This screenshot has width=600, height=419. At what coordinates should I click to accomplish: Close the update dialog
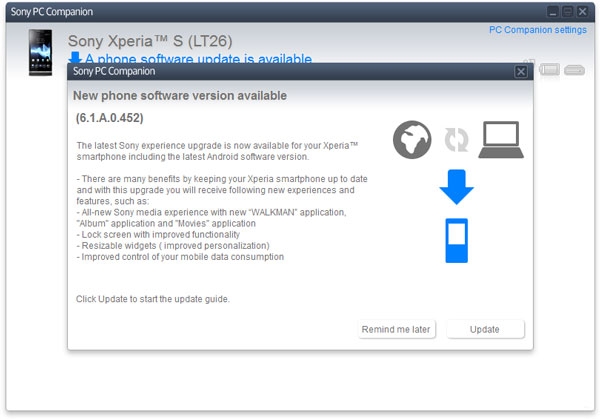[521, 72]
